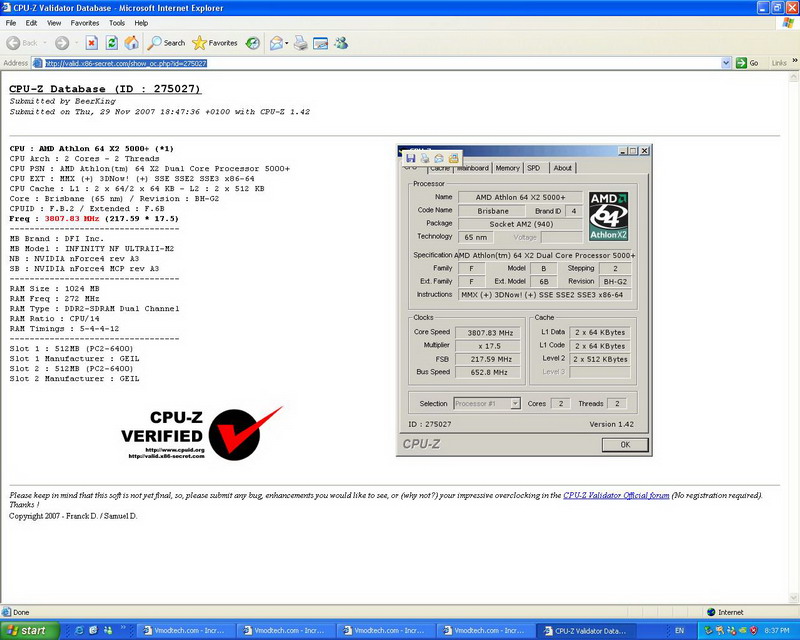800x640 pixels.
Task: Click the Go button beside the address bar
Action: pos(747,63)
